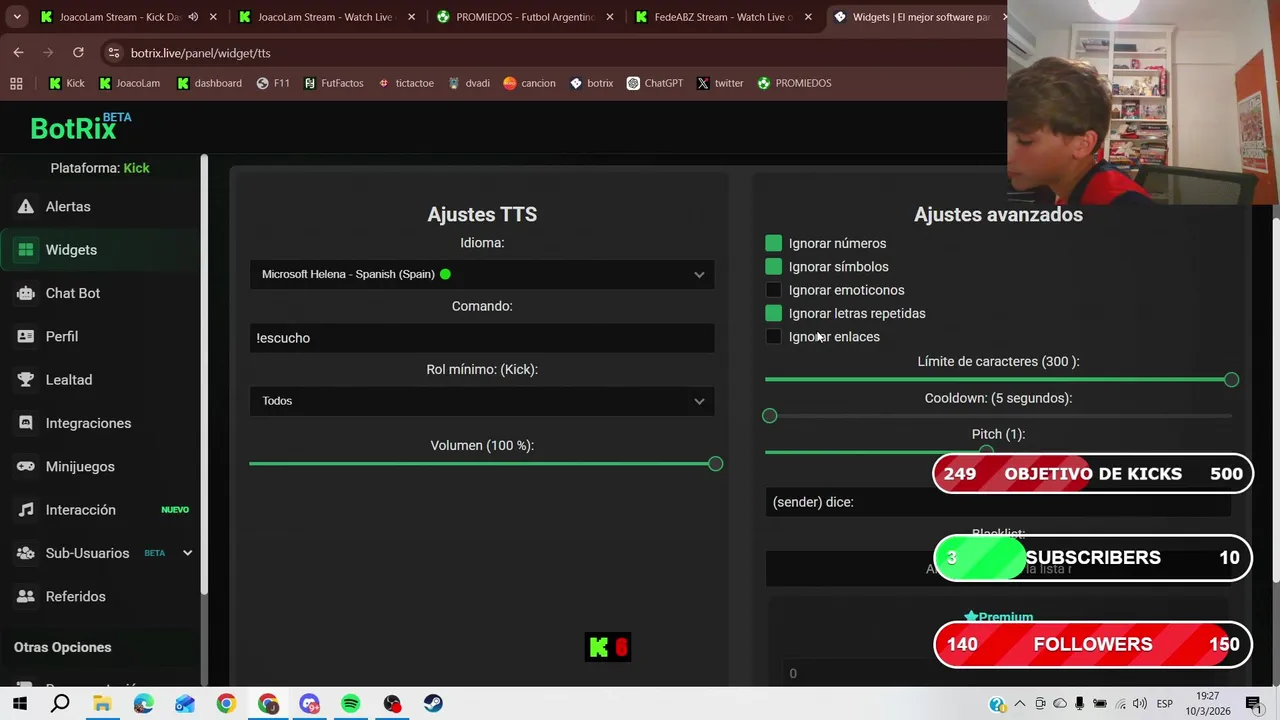Open the ChatGPT bookmark

[x=654, y=83]
